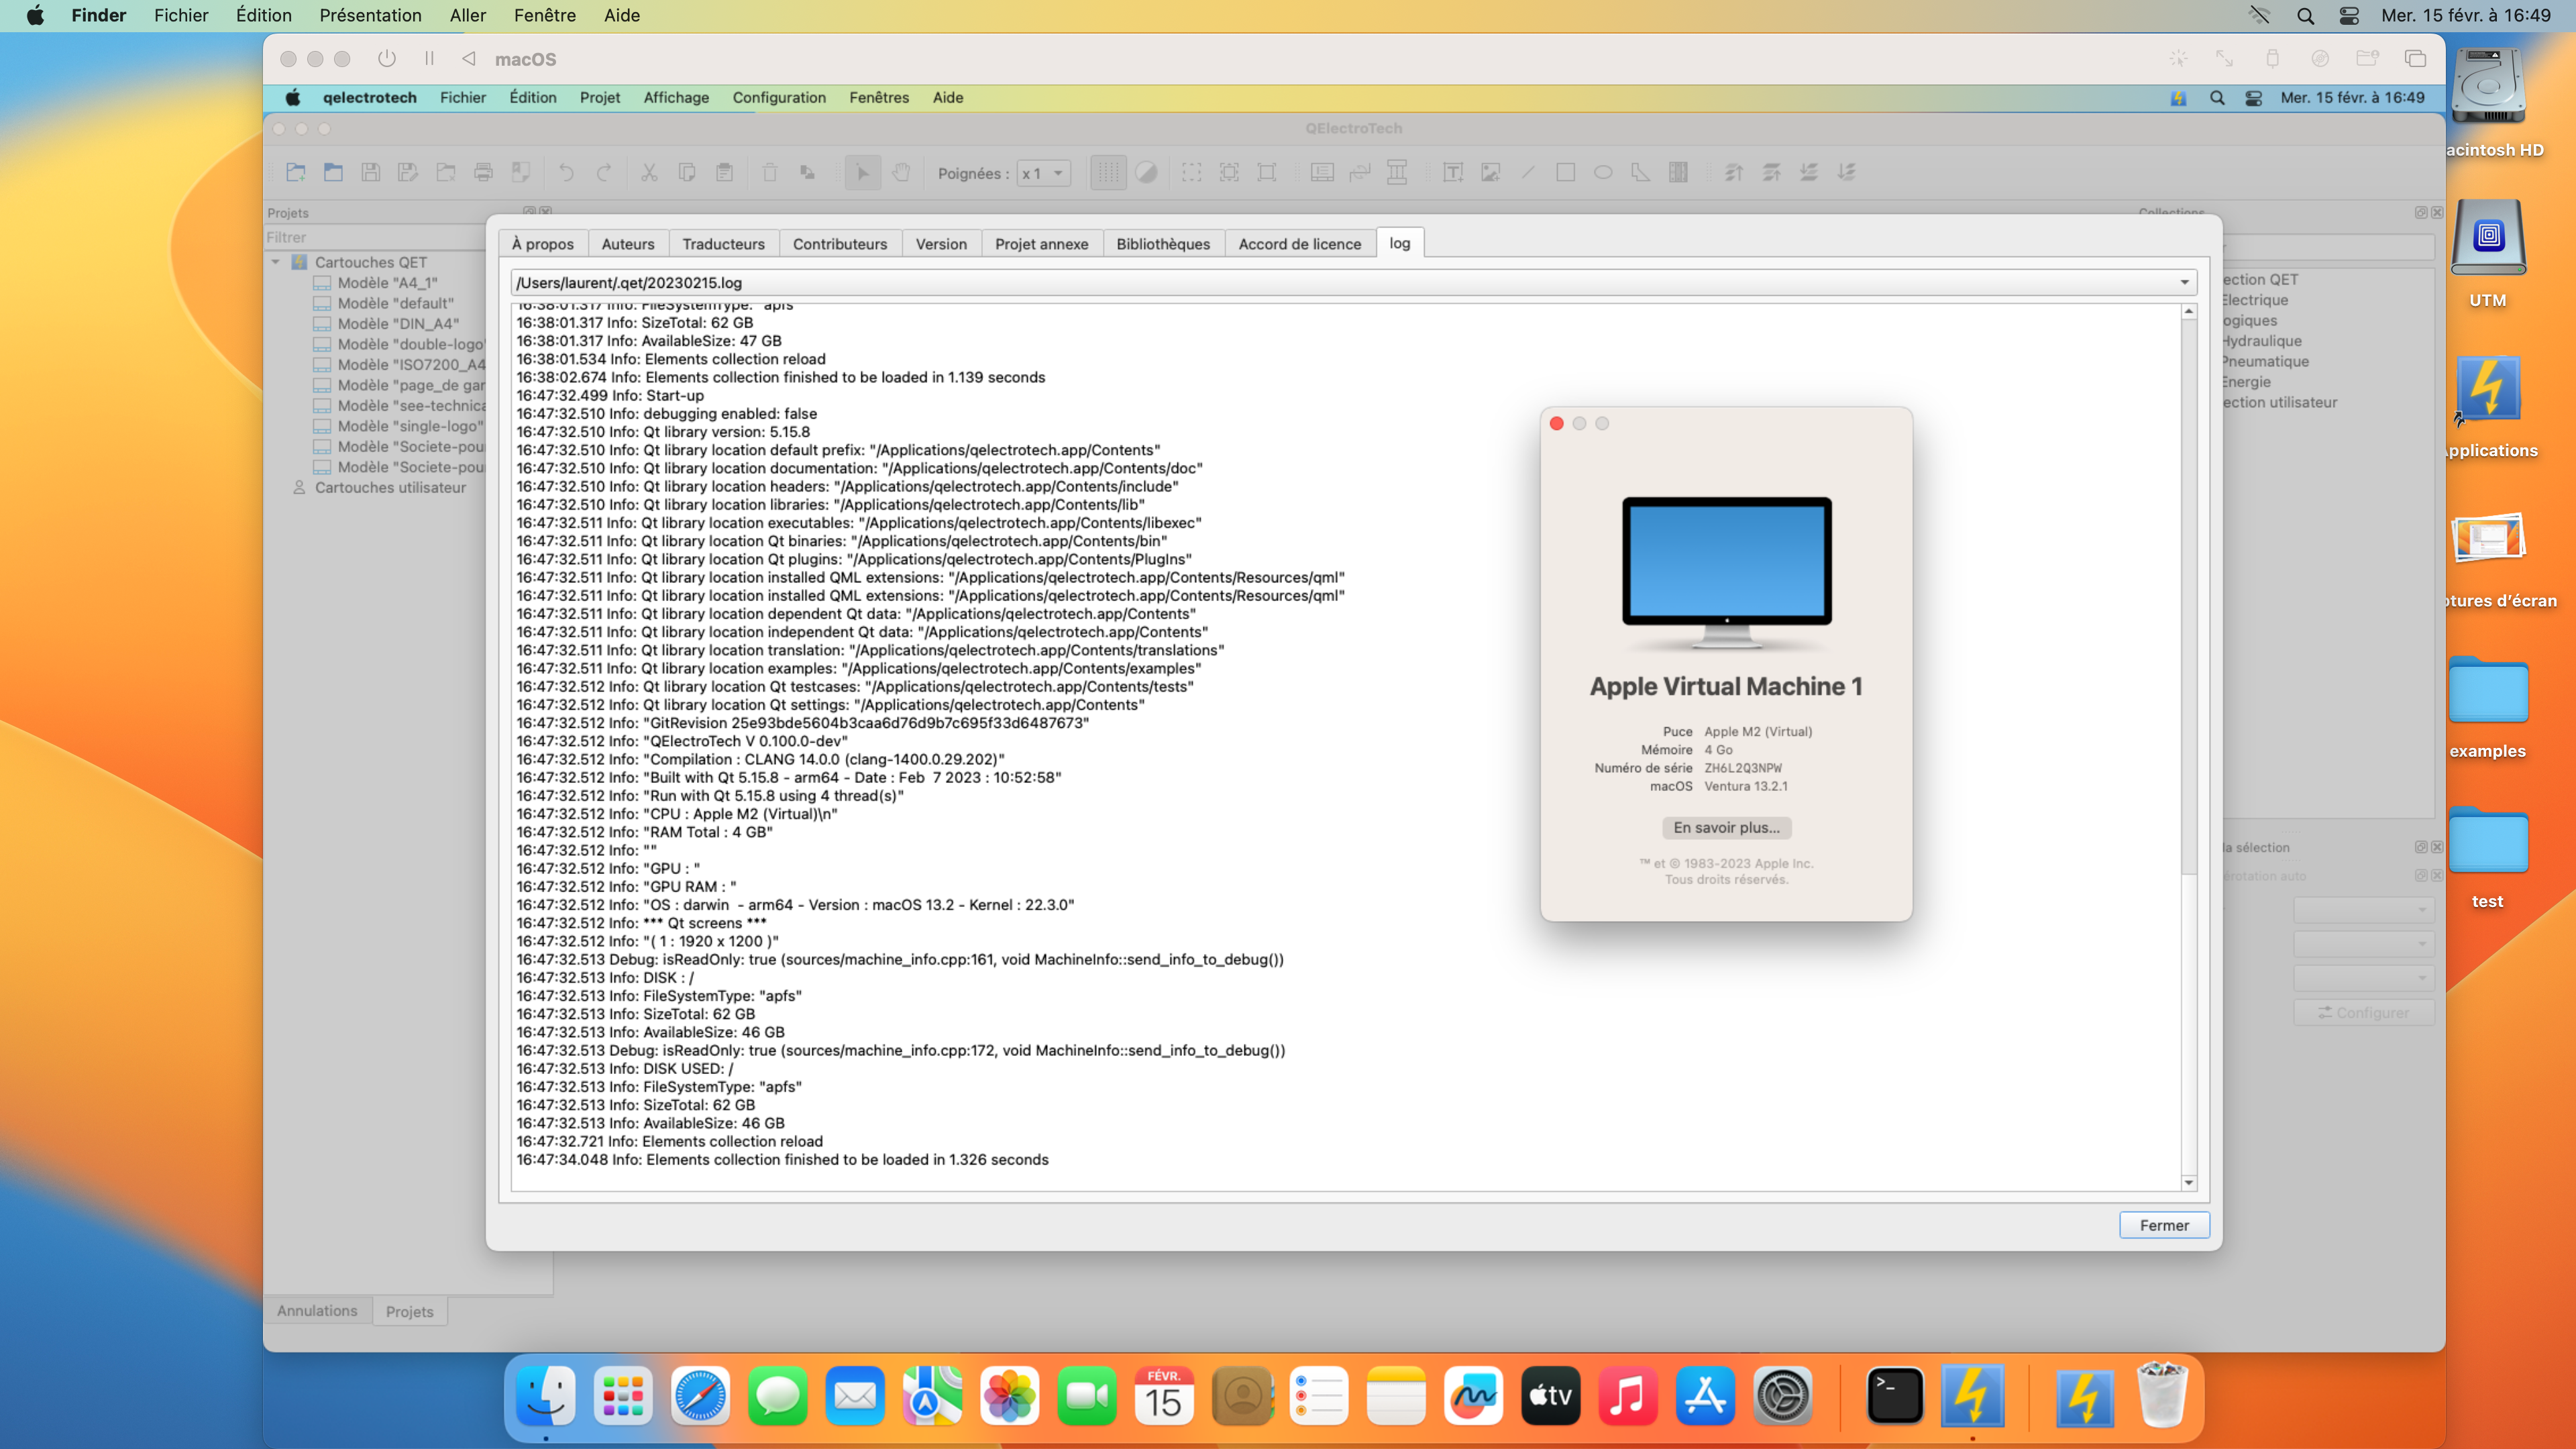Collapse the Cartouches QET tree node
The width and height of the screenshot is (2576, 1449).
(275, 262)
